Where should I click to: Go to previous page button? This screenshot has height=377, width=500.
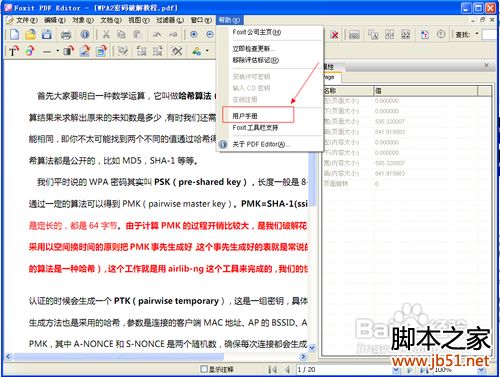pyautogui.click(x=287, y=369)
